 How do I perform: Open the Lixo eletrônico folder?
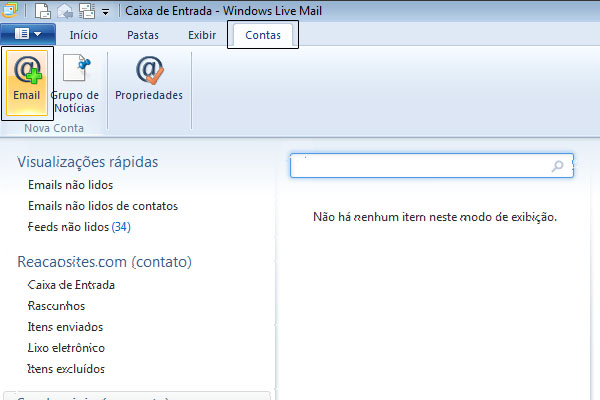tap(66, 348)
